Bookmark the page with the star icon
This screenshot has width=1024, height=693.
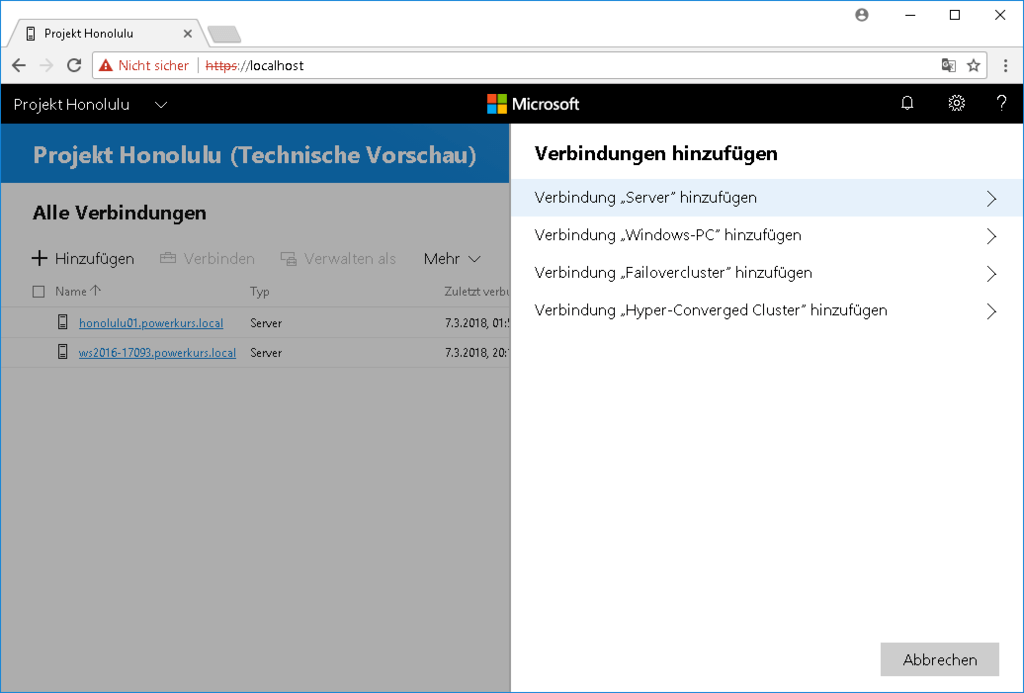pos(974,65)
